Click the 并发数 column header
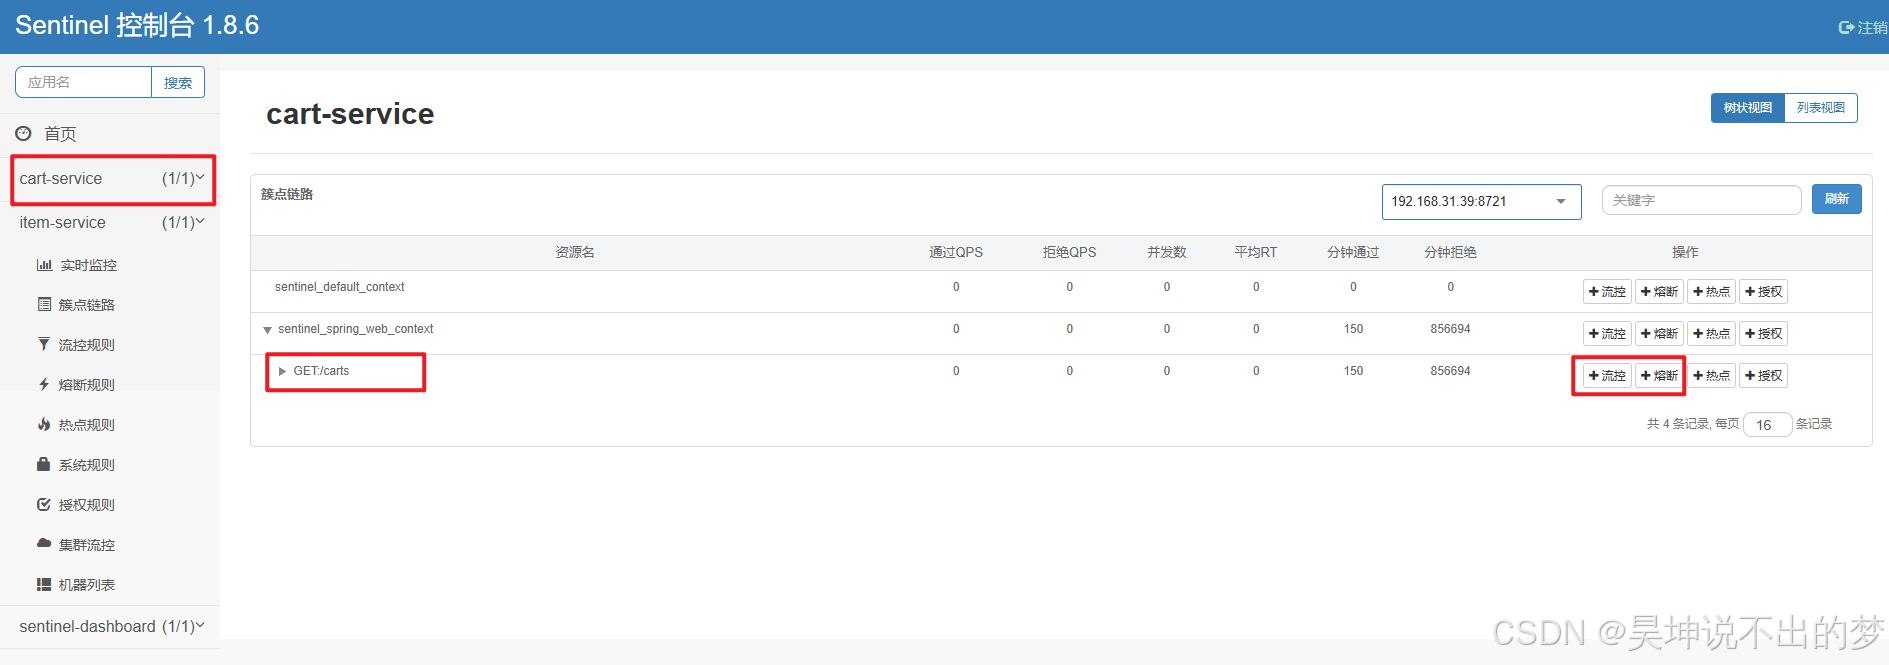 [1166, 252]
